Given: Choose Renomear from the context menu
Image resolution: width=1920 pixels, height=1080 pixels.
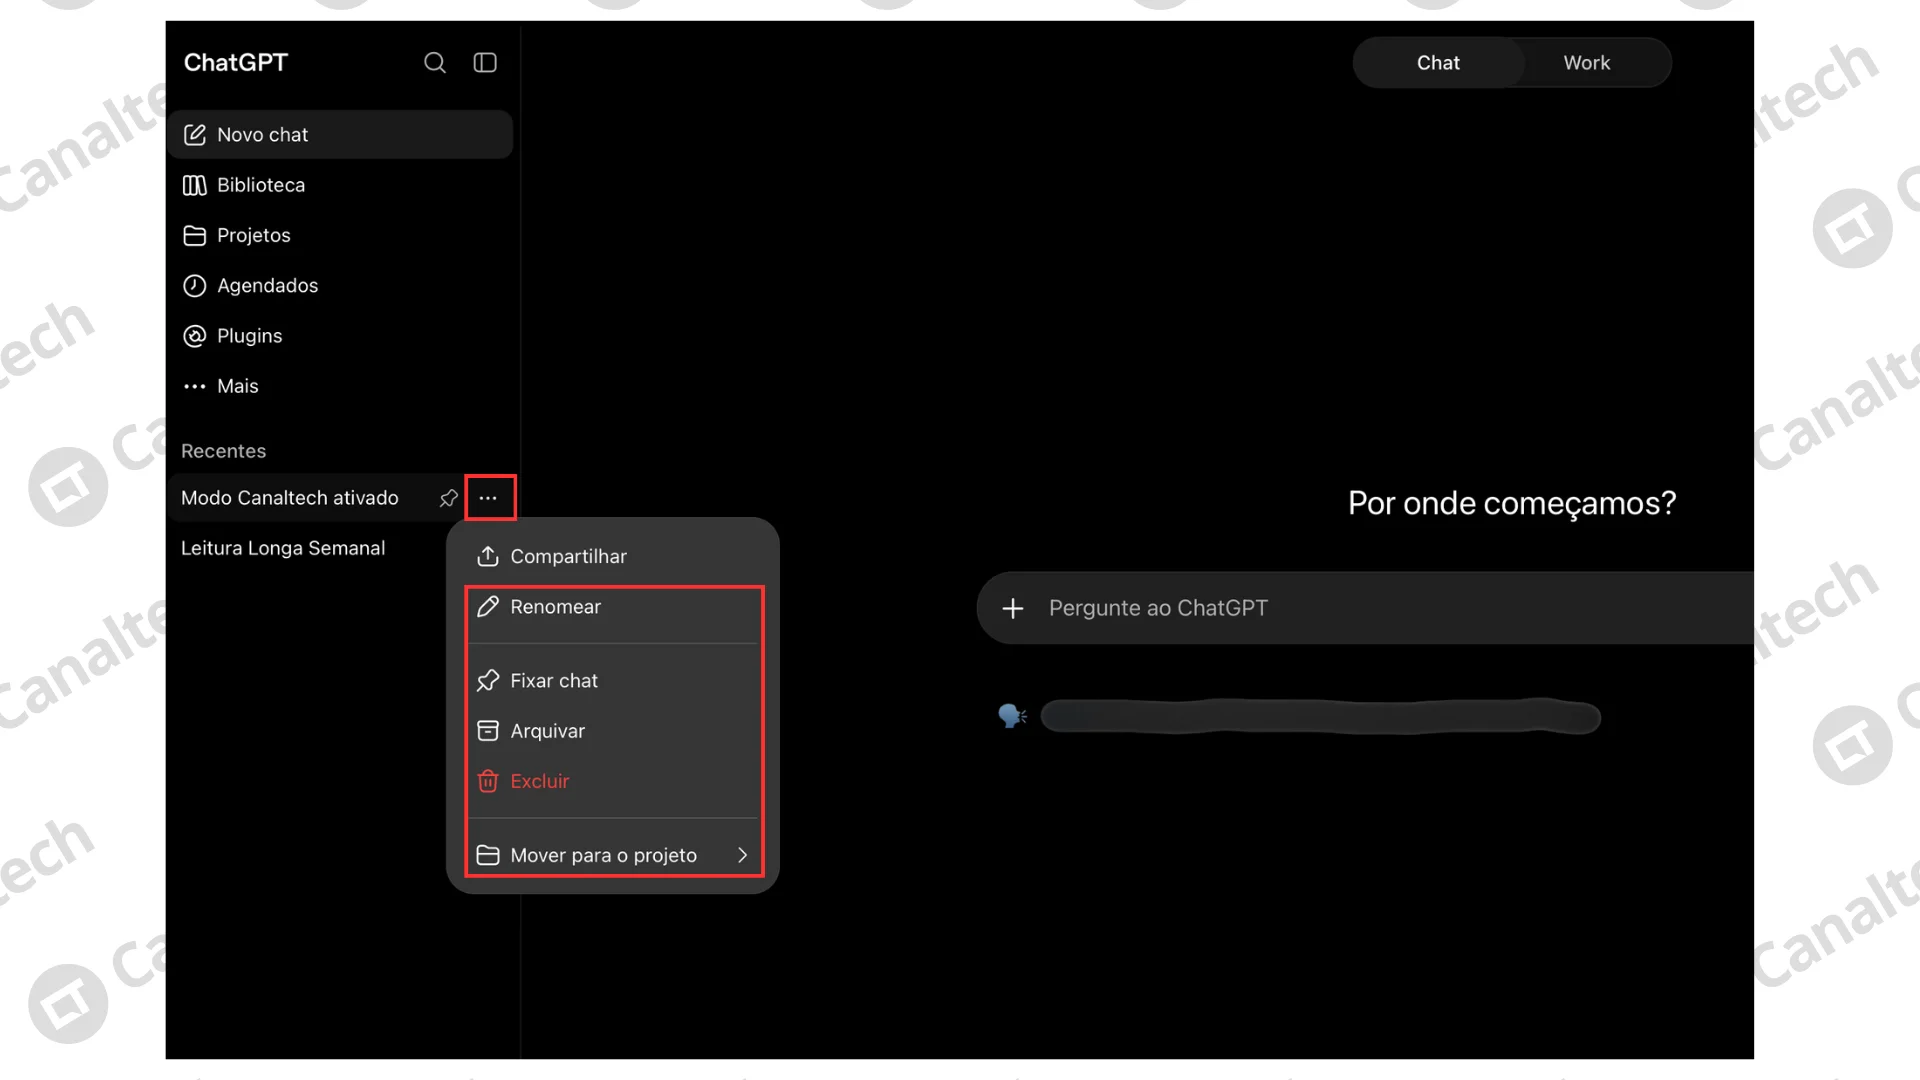Looking at the screenshot, I should tap(613, 607).
